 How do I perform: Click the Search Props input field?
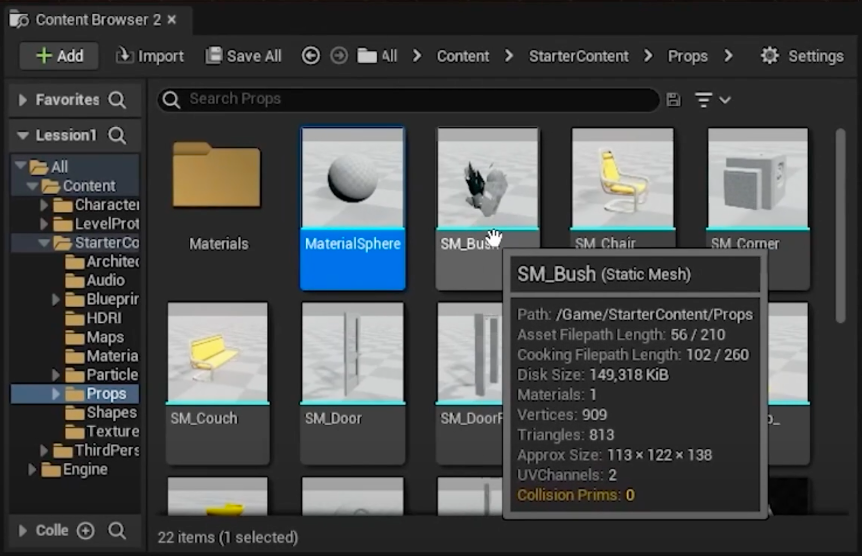point(420,99)
